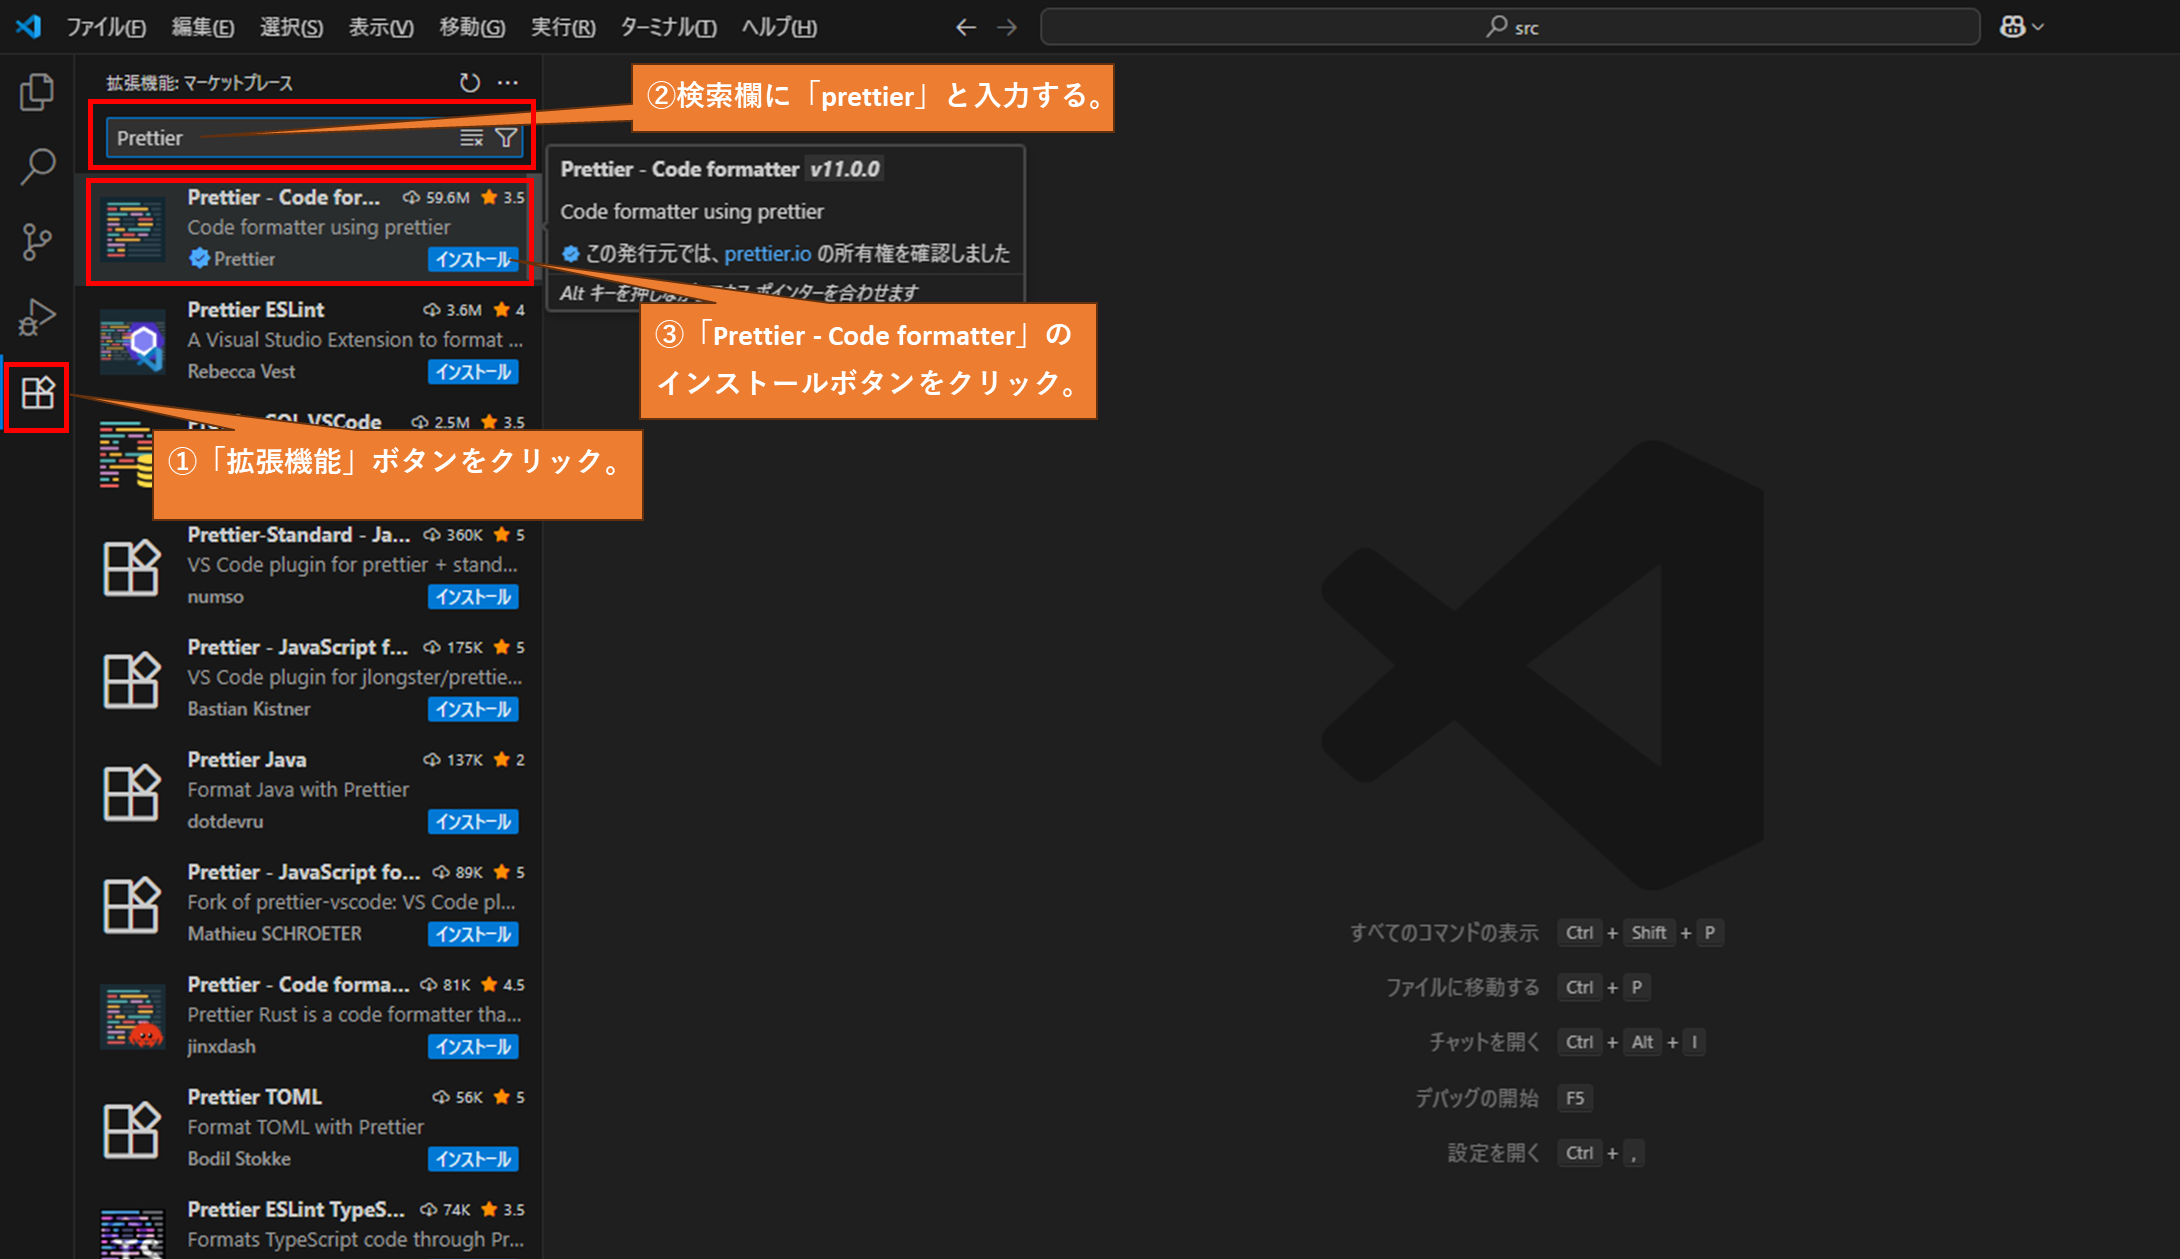This screenshot has height=1259, width=2180.
Task: Click the VS Code logo icon
Action: 28,27
